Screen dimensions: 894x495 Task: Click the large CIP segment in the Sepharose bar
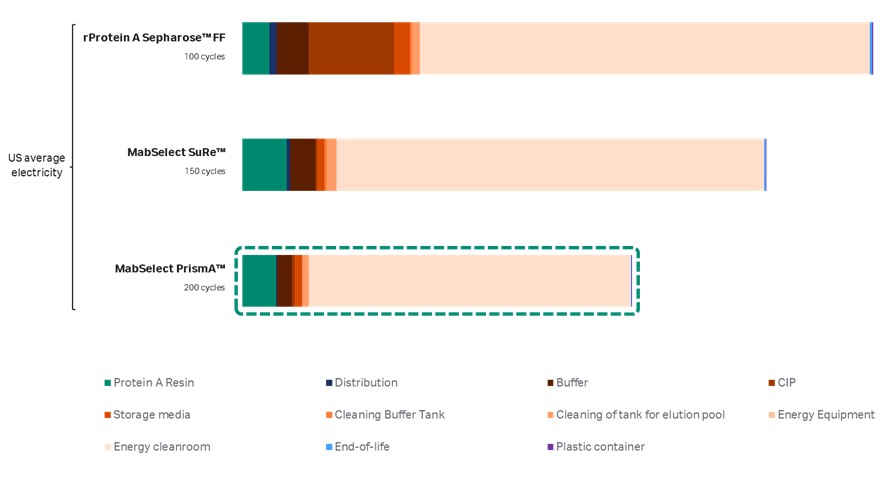pyautogui.click(x=350, y=48)
